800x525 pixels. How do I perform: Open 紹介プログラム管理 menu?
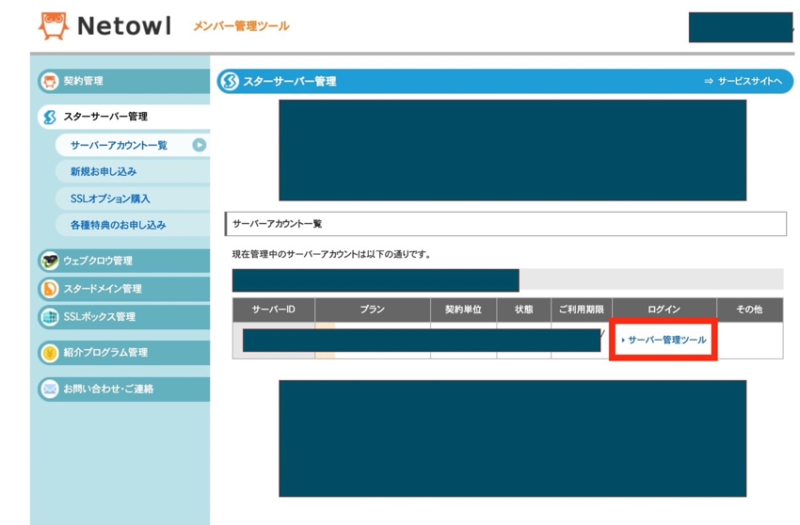click(124, 353)
